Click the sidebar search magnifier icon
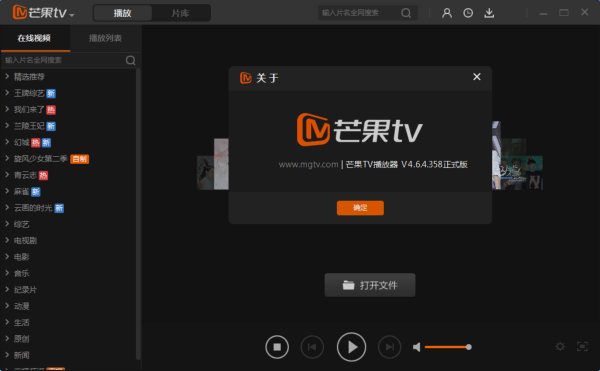The image size is (600, 371). [130, 60]
